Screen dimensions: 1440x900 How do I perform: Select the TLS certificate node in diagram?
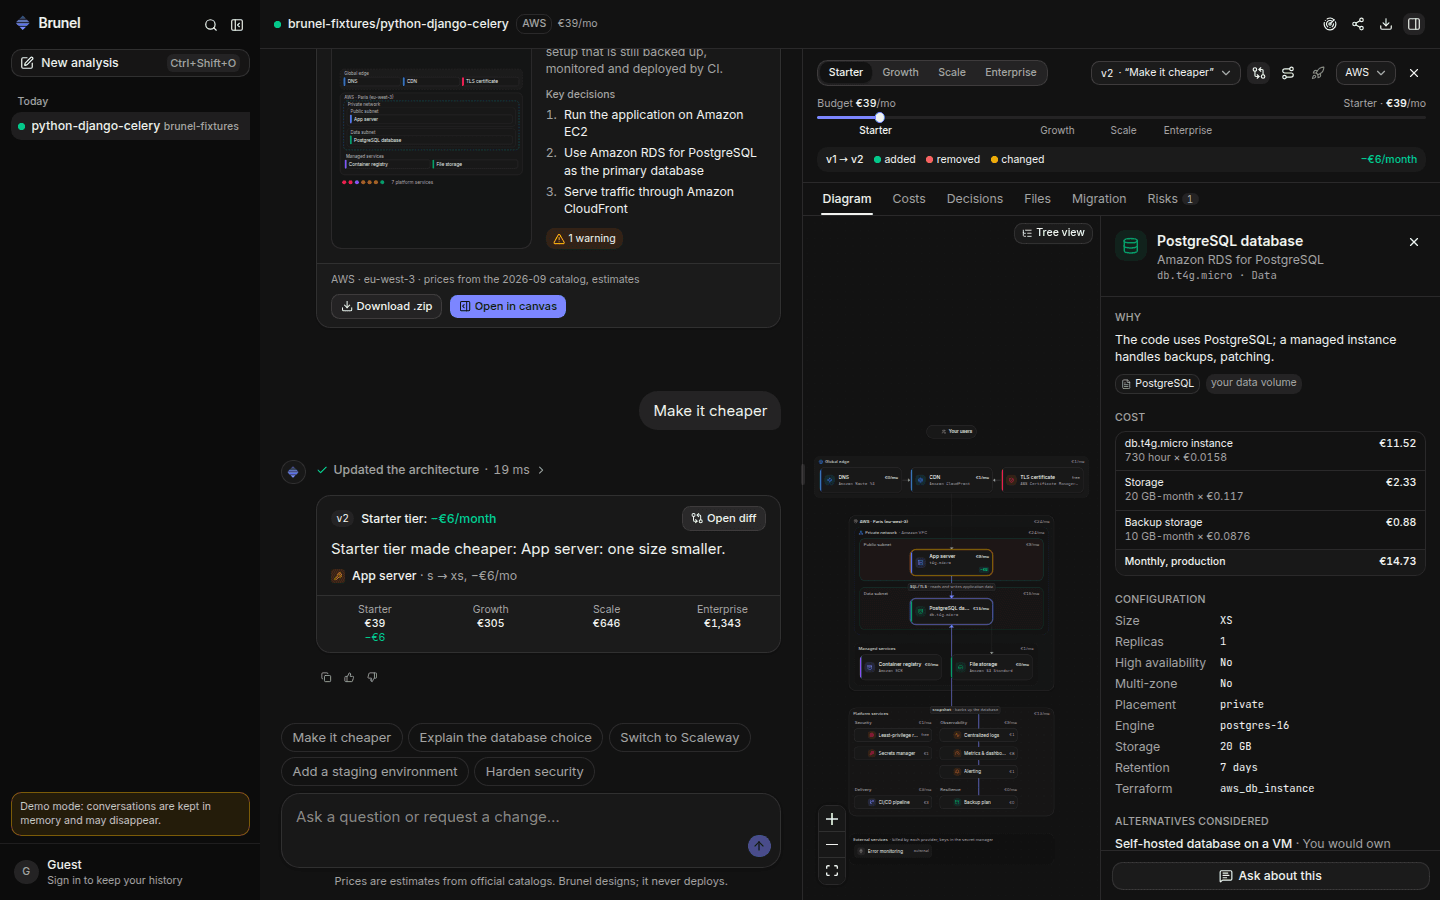pos(1043,480)
